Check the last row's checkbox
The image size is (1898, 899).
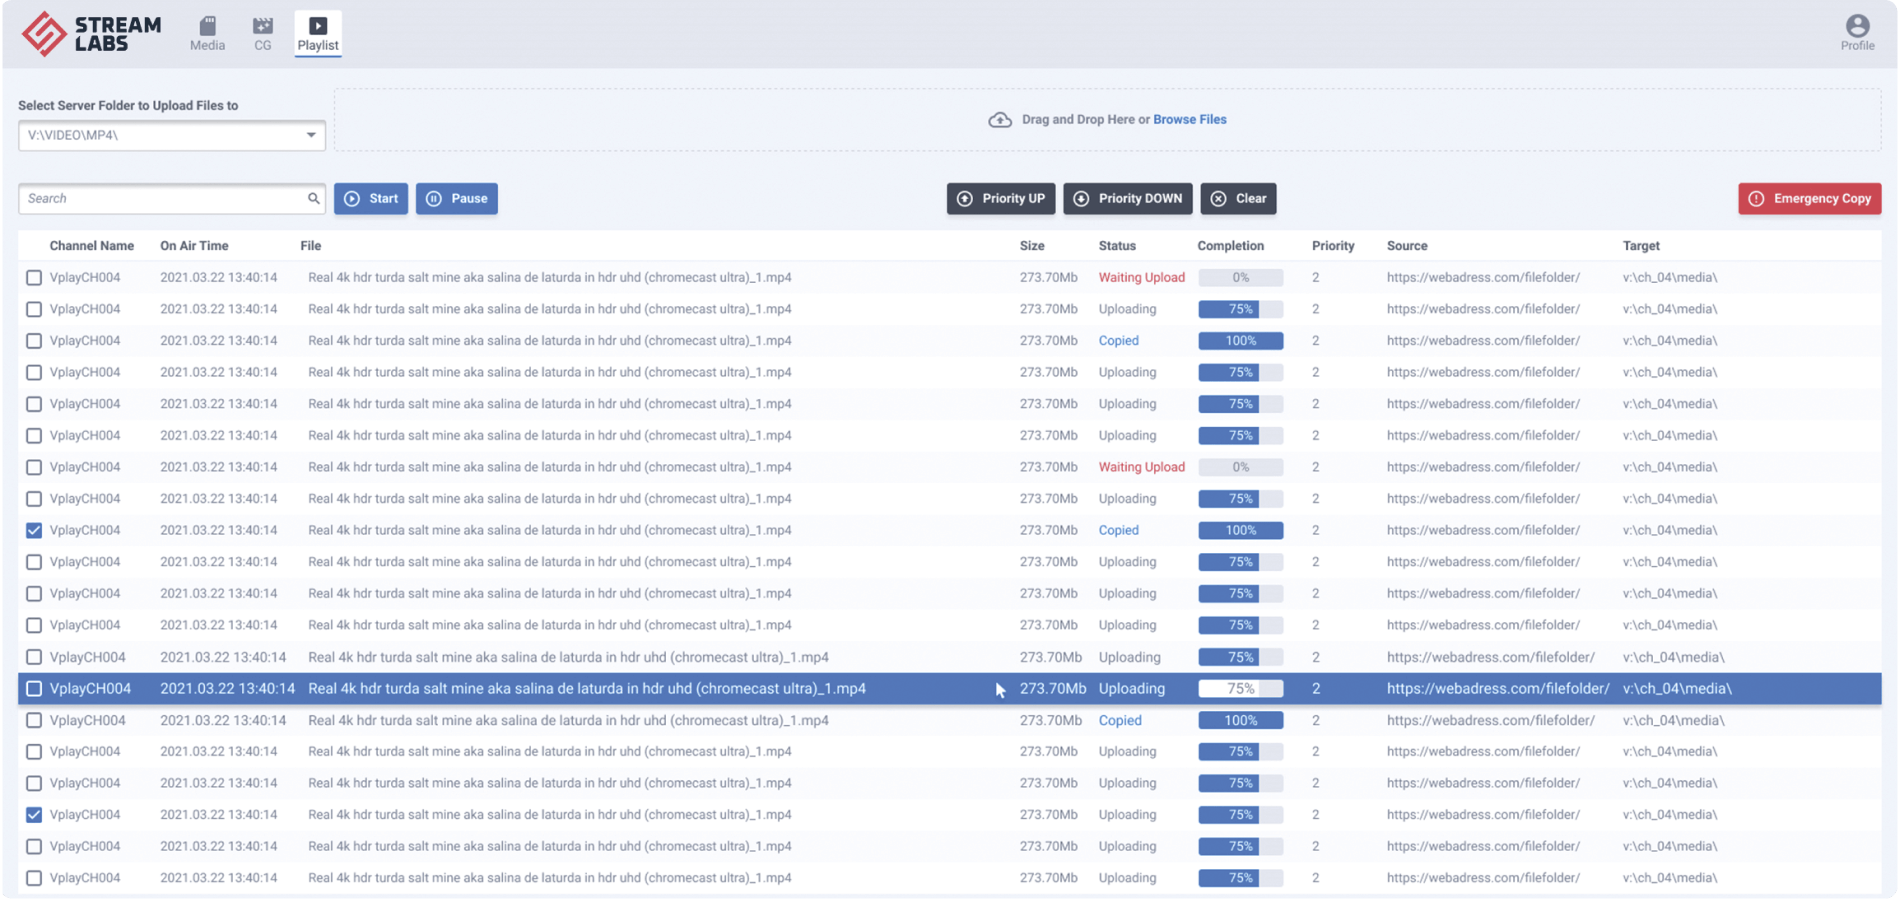pyautogui.click(x=34, y=878)
